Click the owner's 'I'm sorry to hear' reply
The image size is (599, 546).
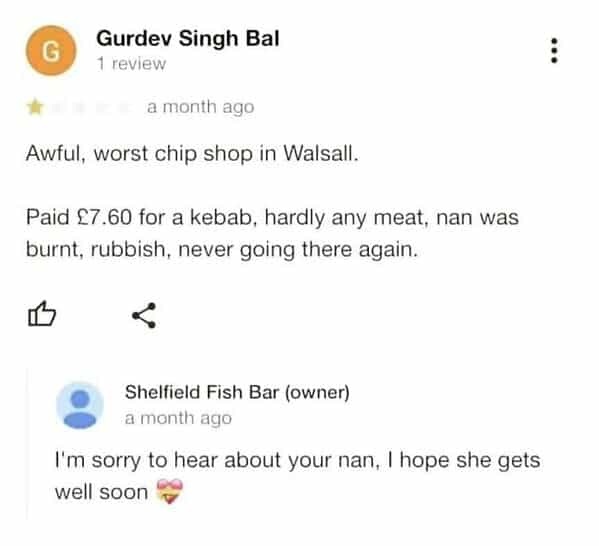coord(297,460)
